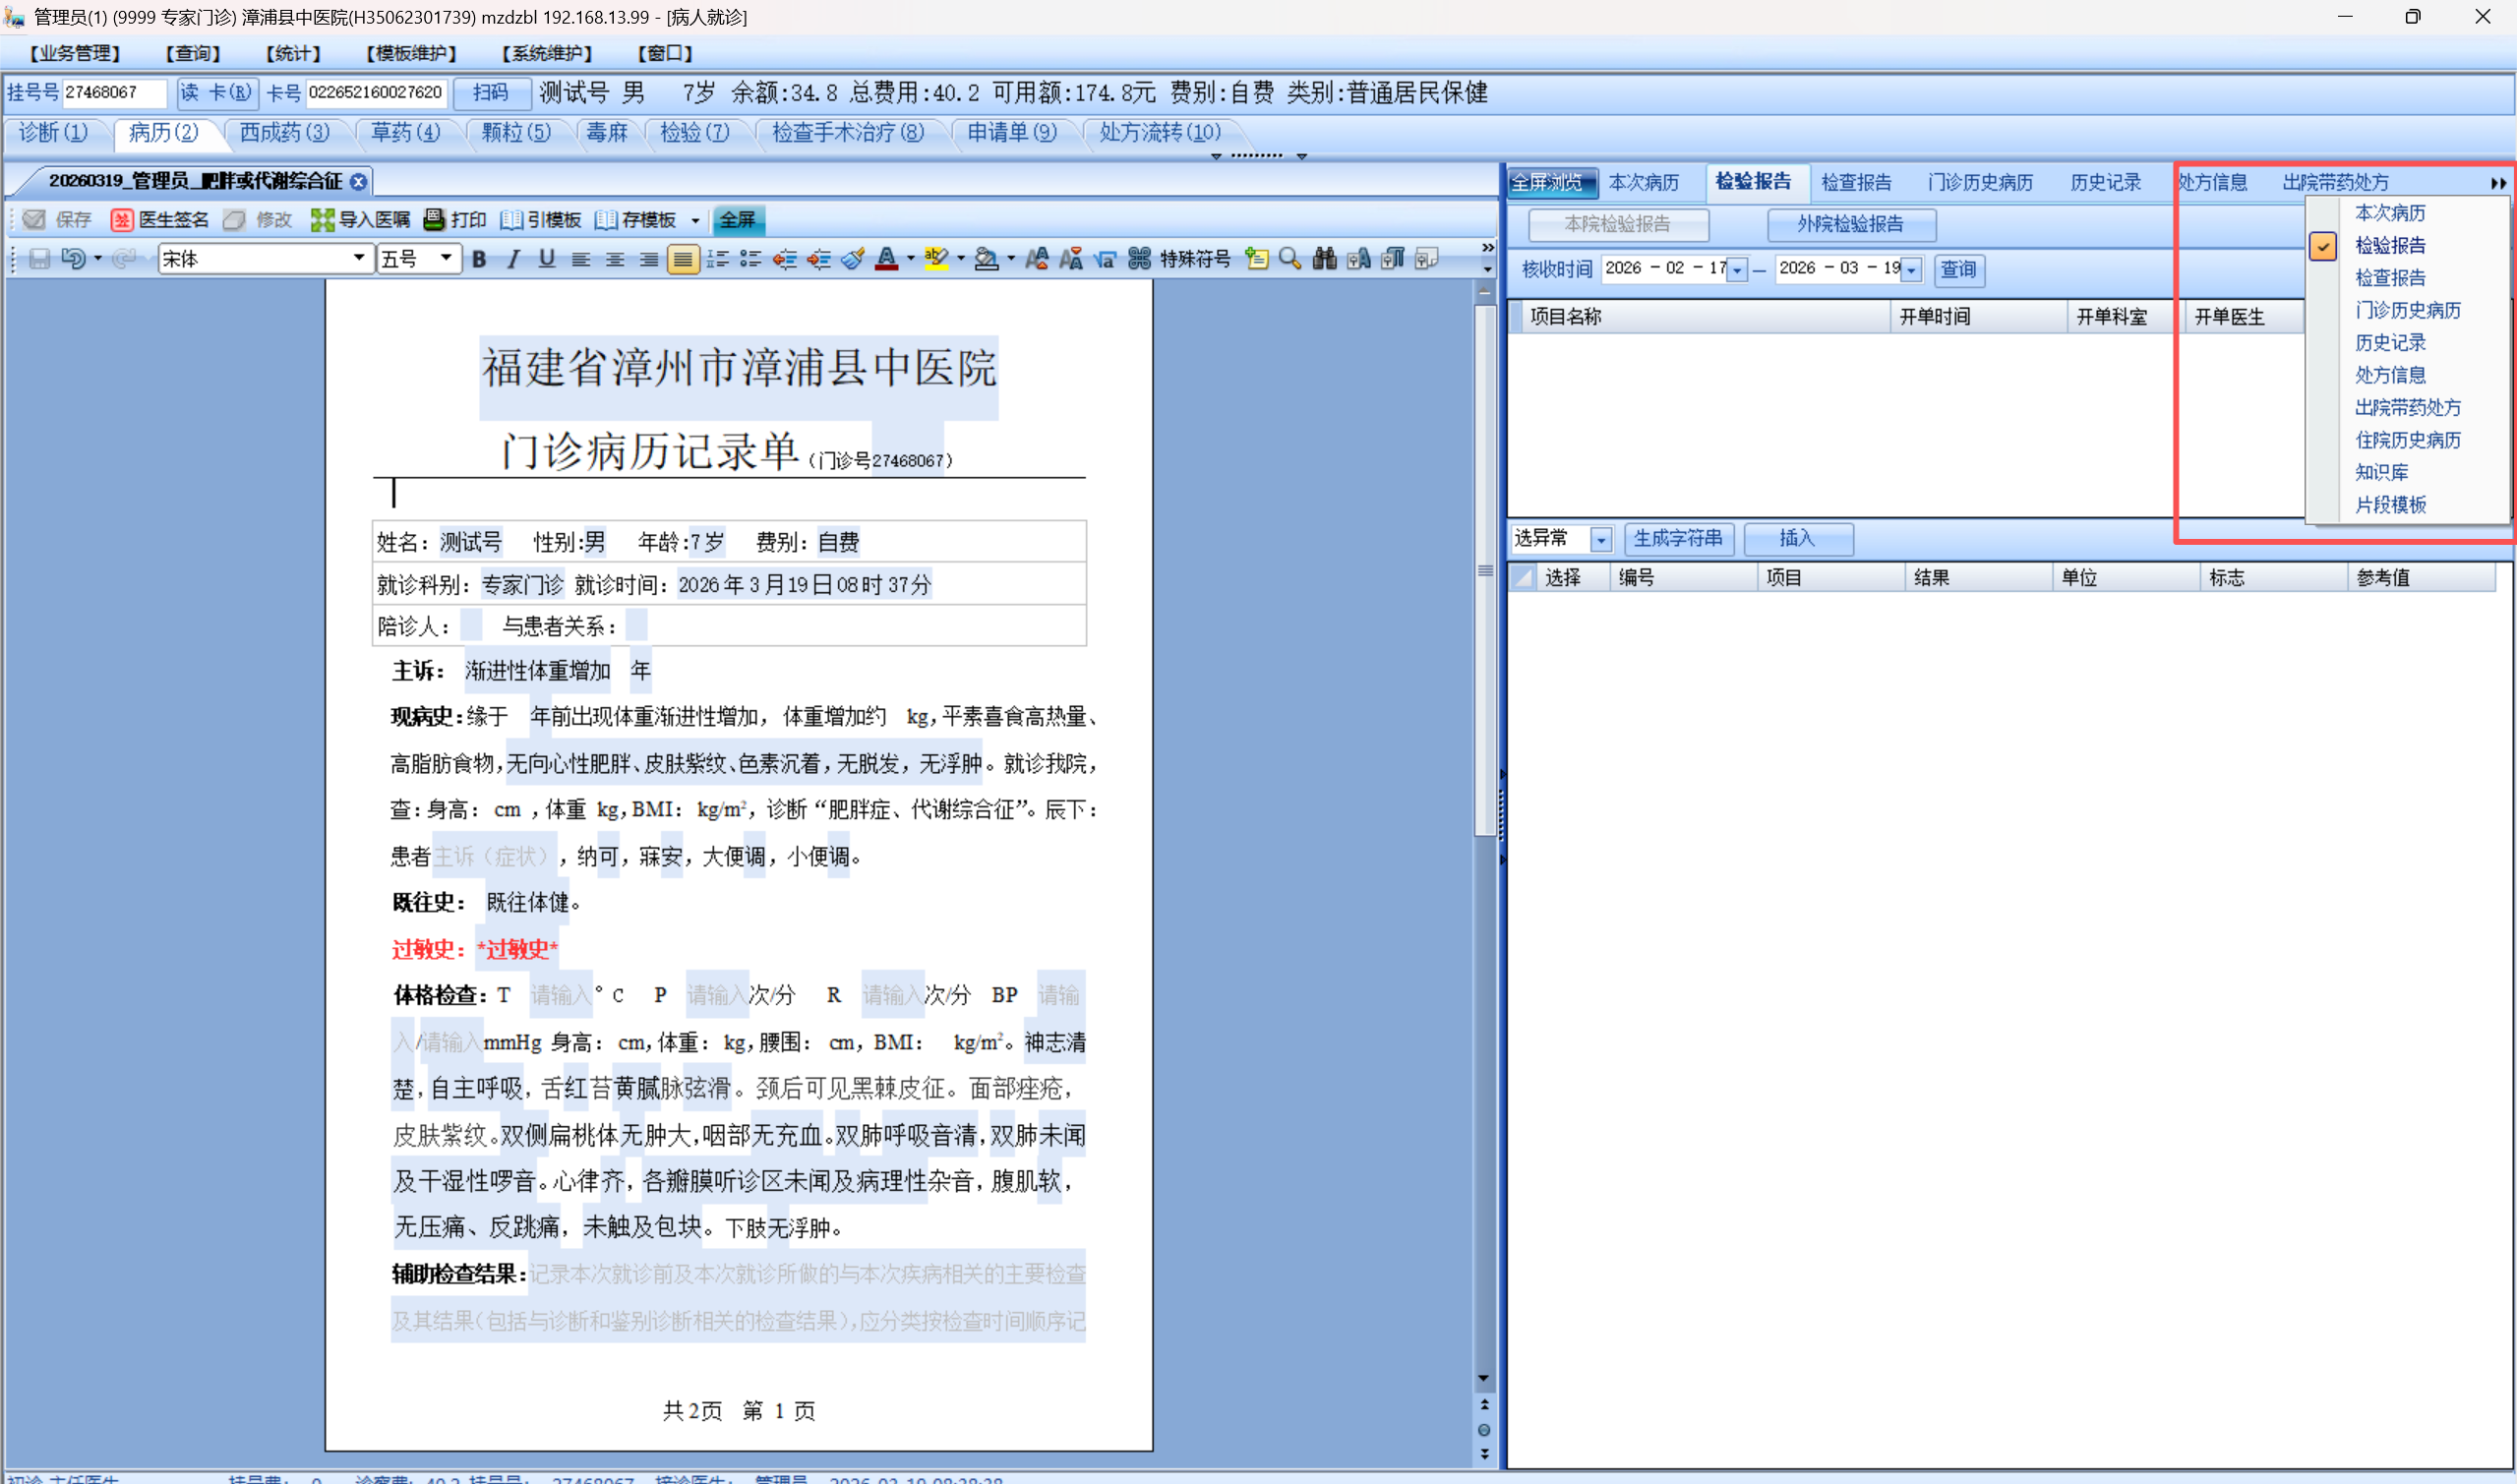Click the 导入医嘱 import orders icon
This screenshot has width=2517, height=1484.
click(x=322, y=220)
